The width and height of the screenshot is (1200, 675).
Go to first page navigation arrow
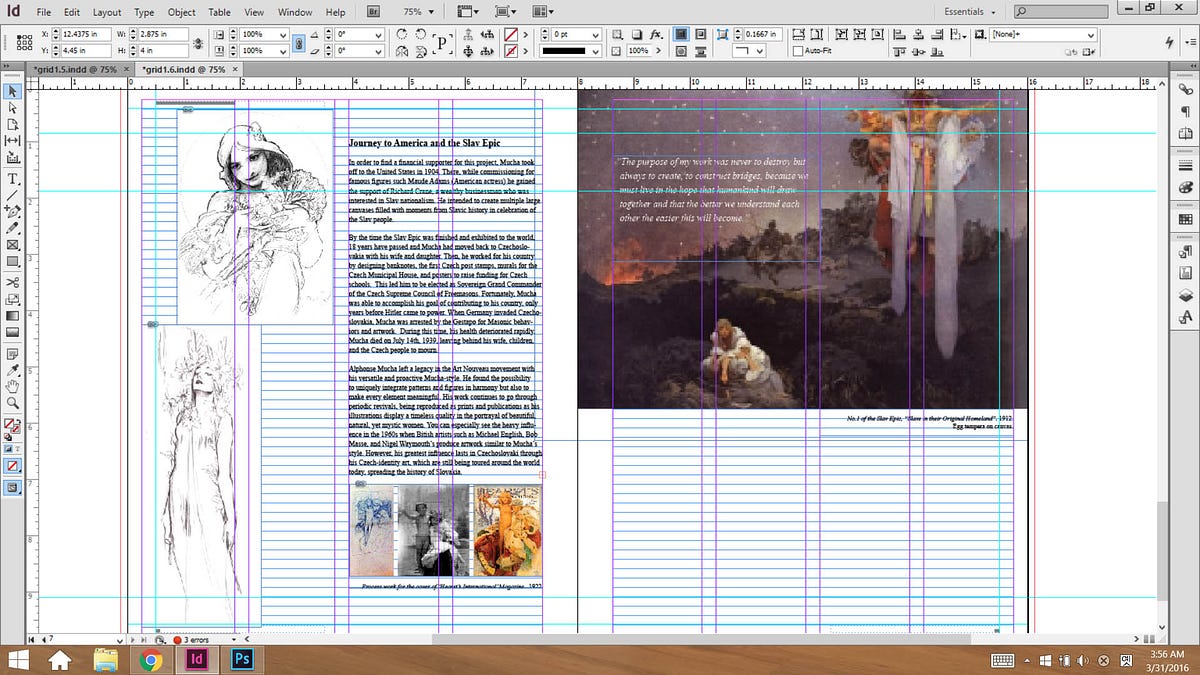coord(33,638)
